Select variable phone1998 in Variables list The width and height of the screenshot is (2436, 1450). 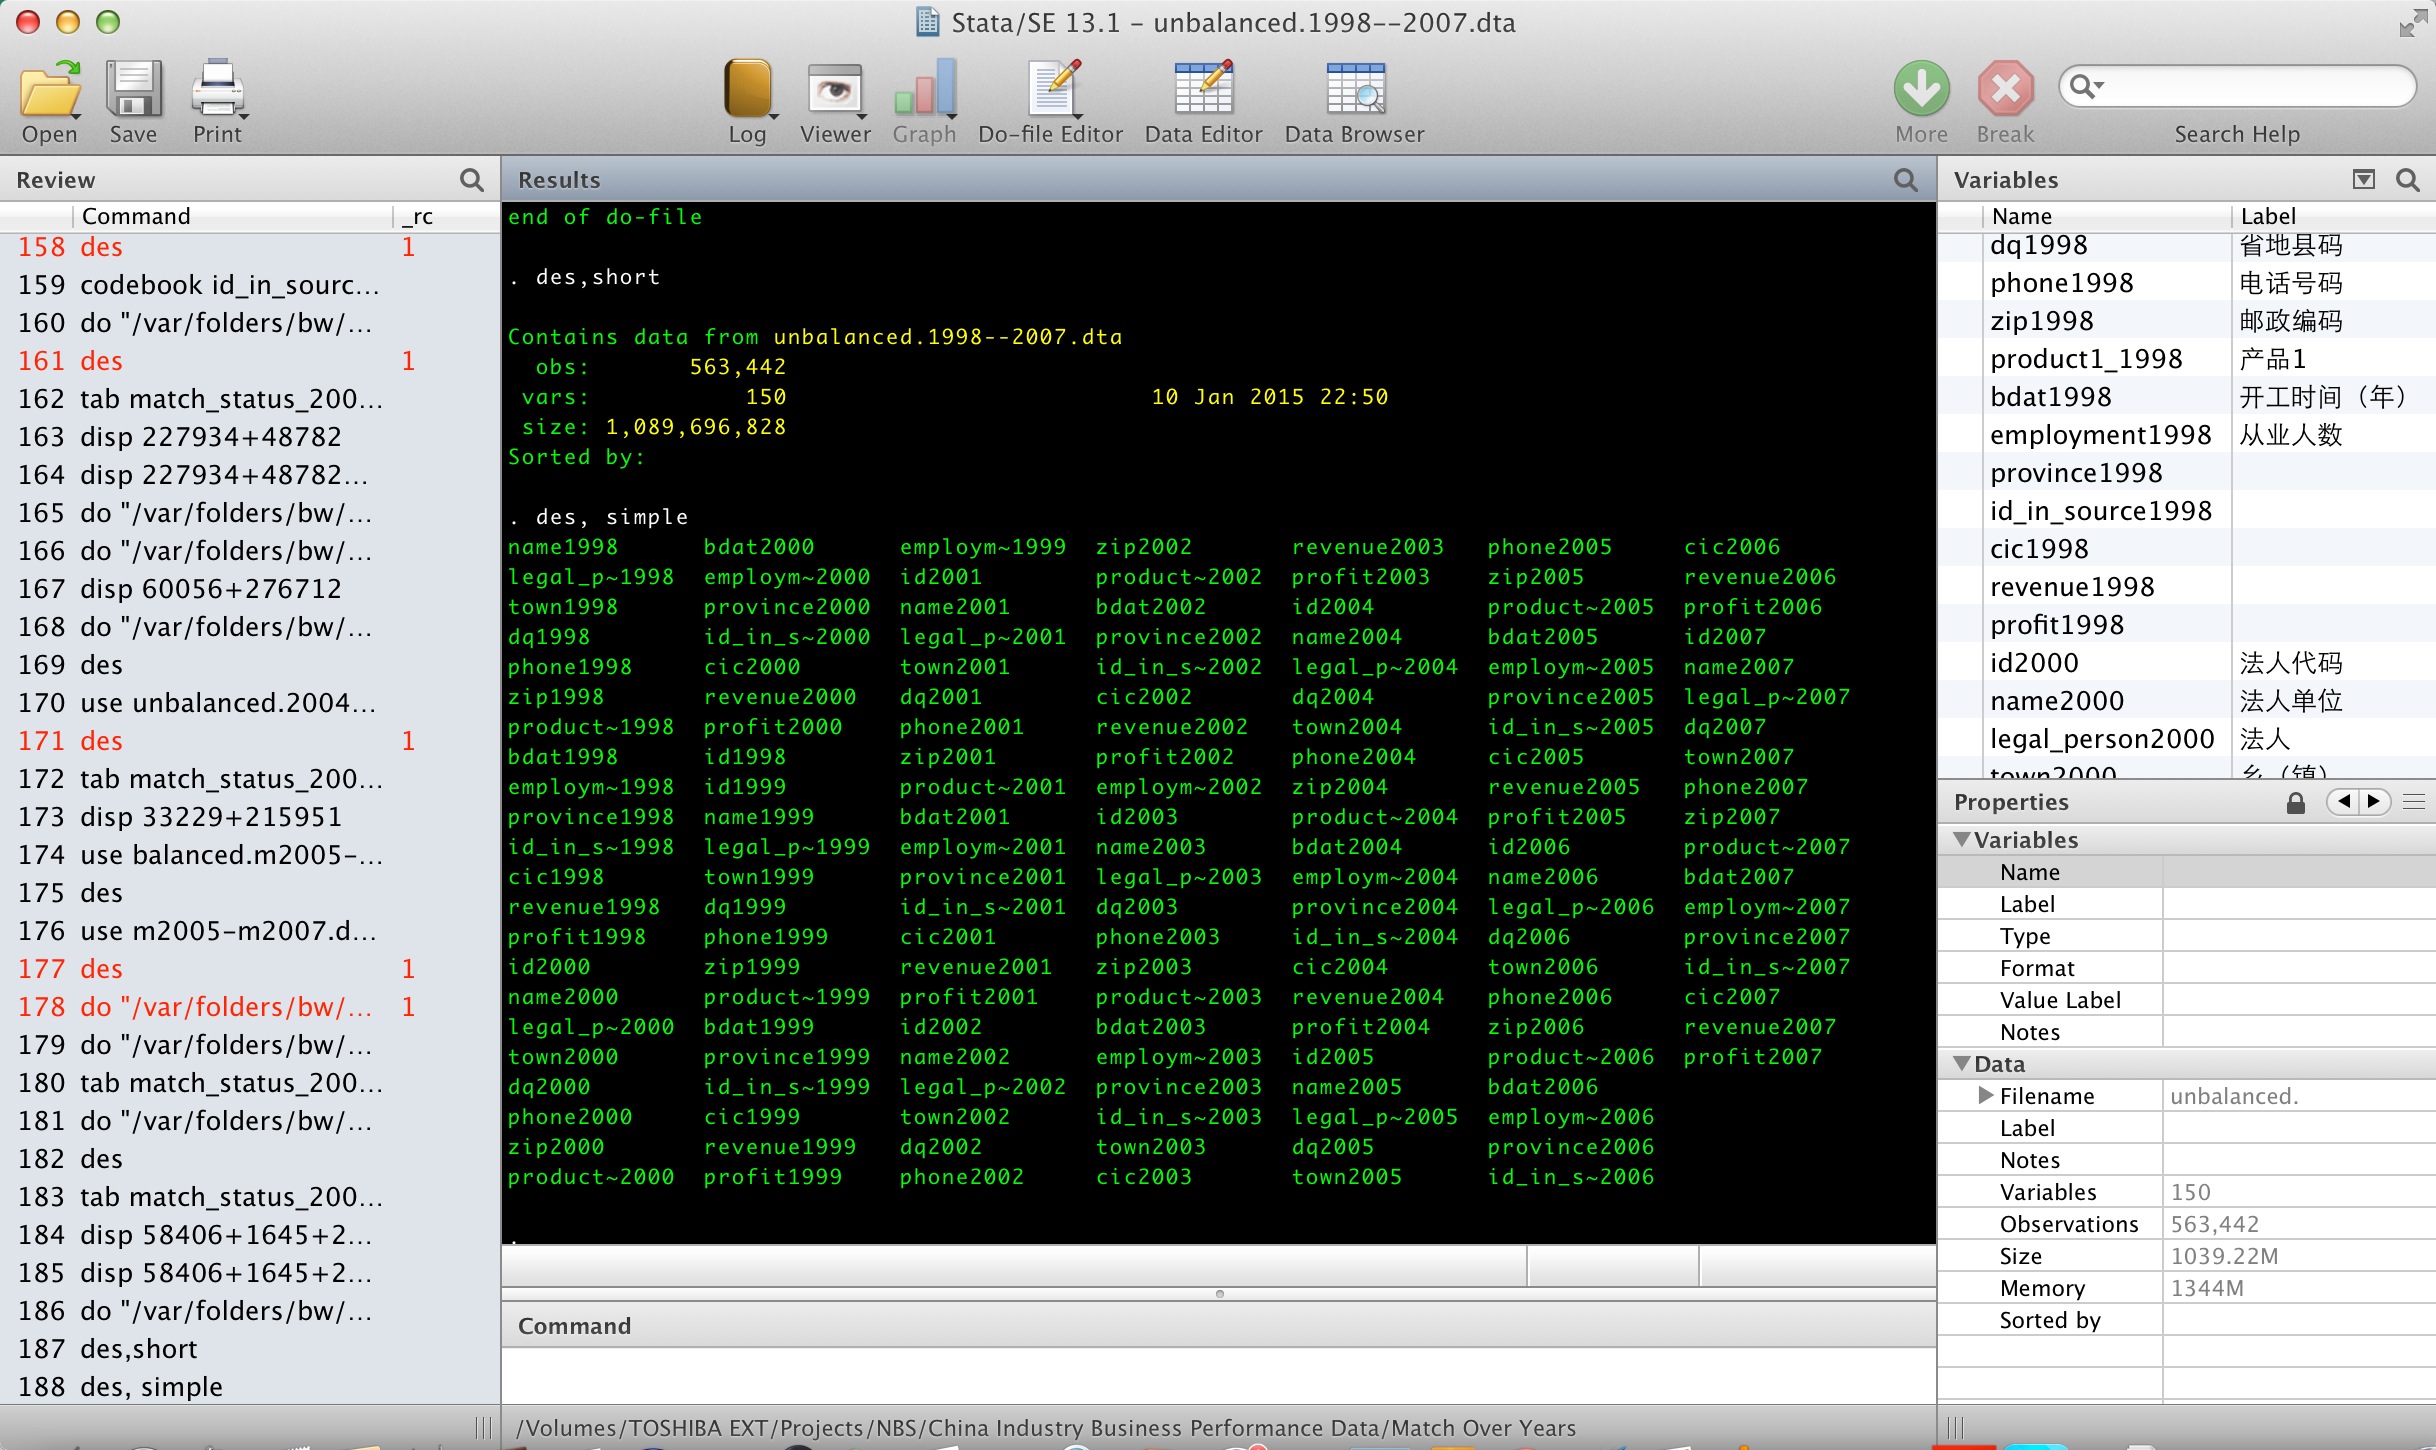point(2186,283)
